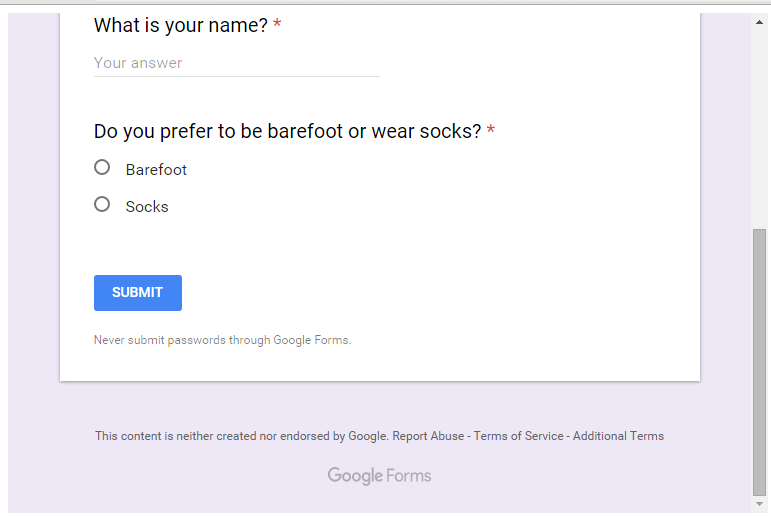
Task: Click the "What is your name?" question title
Action: (181, 26)
